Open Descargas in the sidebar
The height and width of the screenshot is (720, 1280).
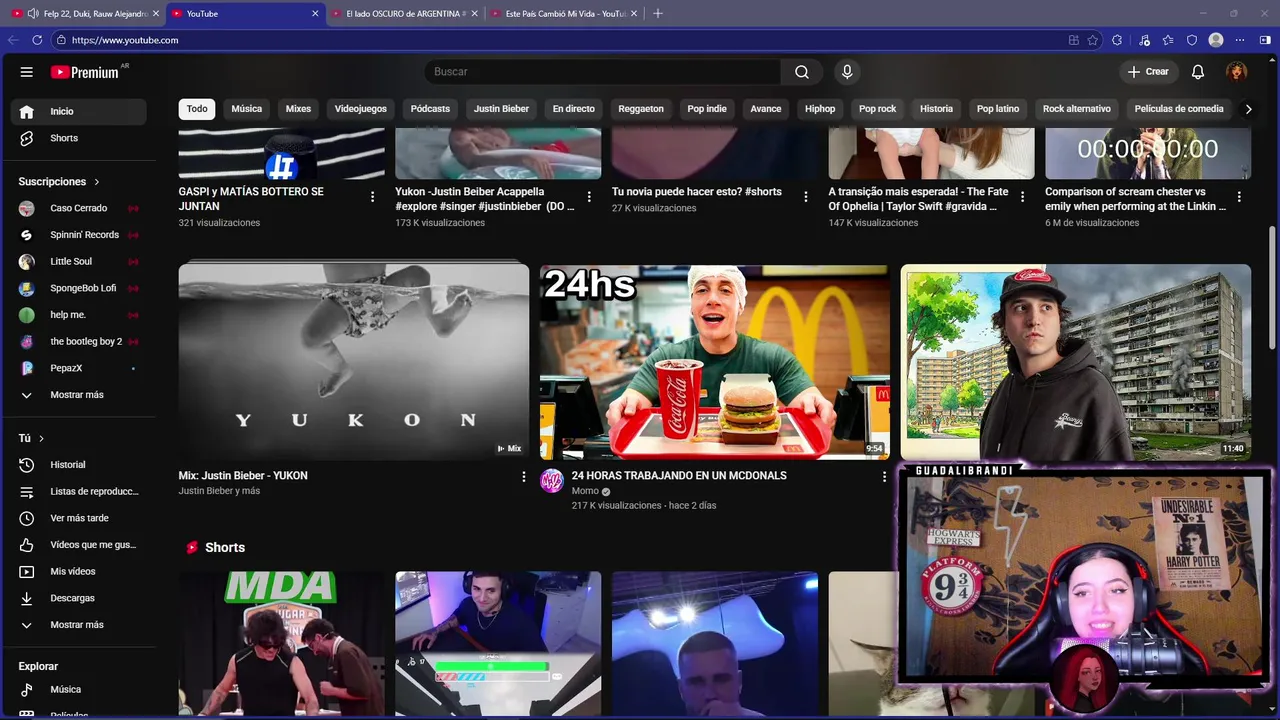(79, 598)
